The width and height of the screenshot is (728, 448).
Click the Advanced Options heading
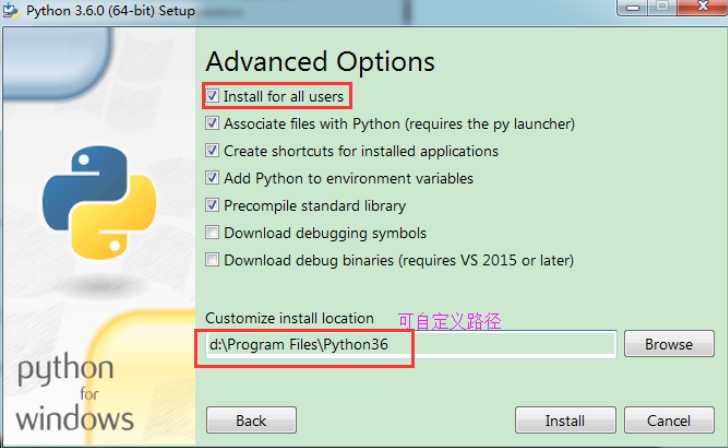coord(320,62)
